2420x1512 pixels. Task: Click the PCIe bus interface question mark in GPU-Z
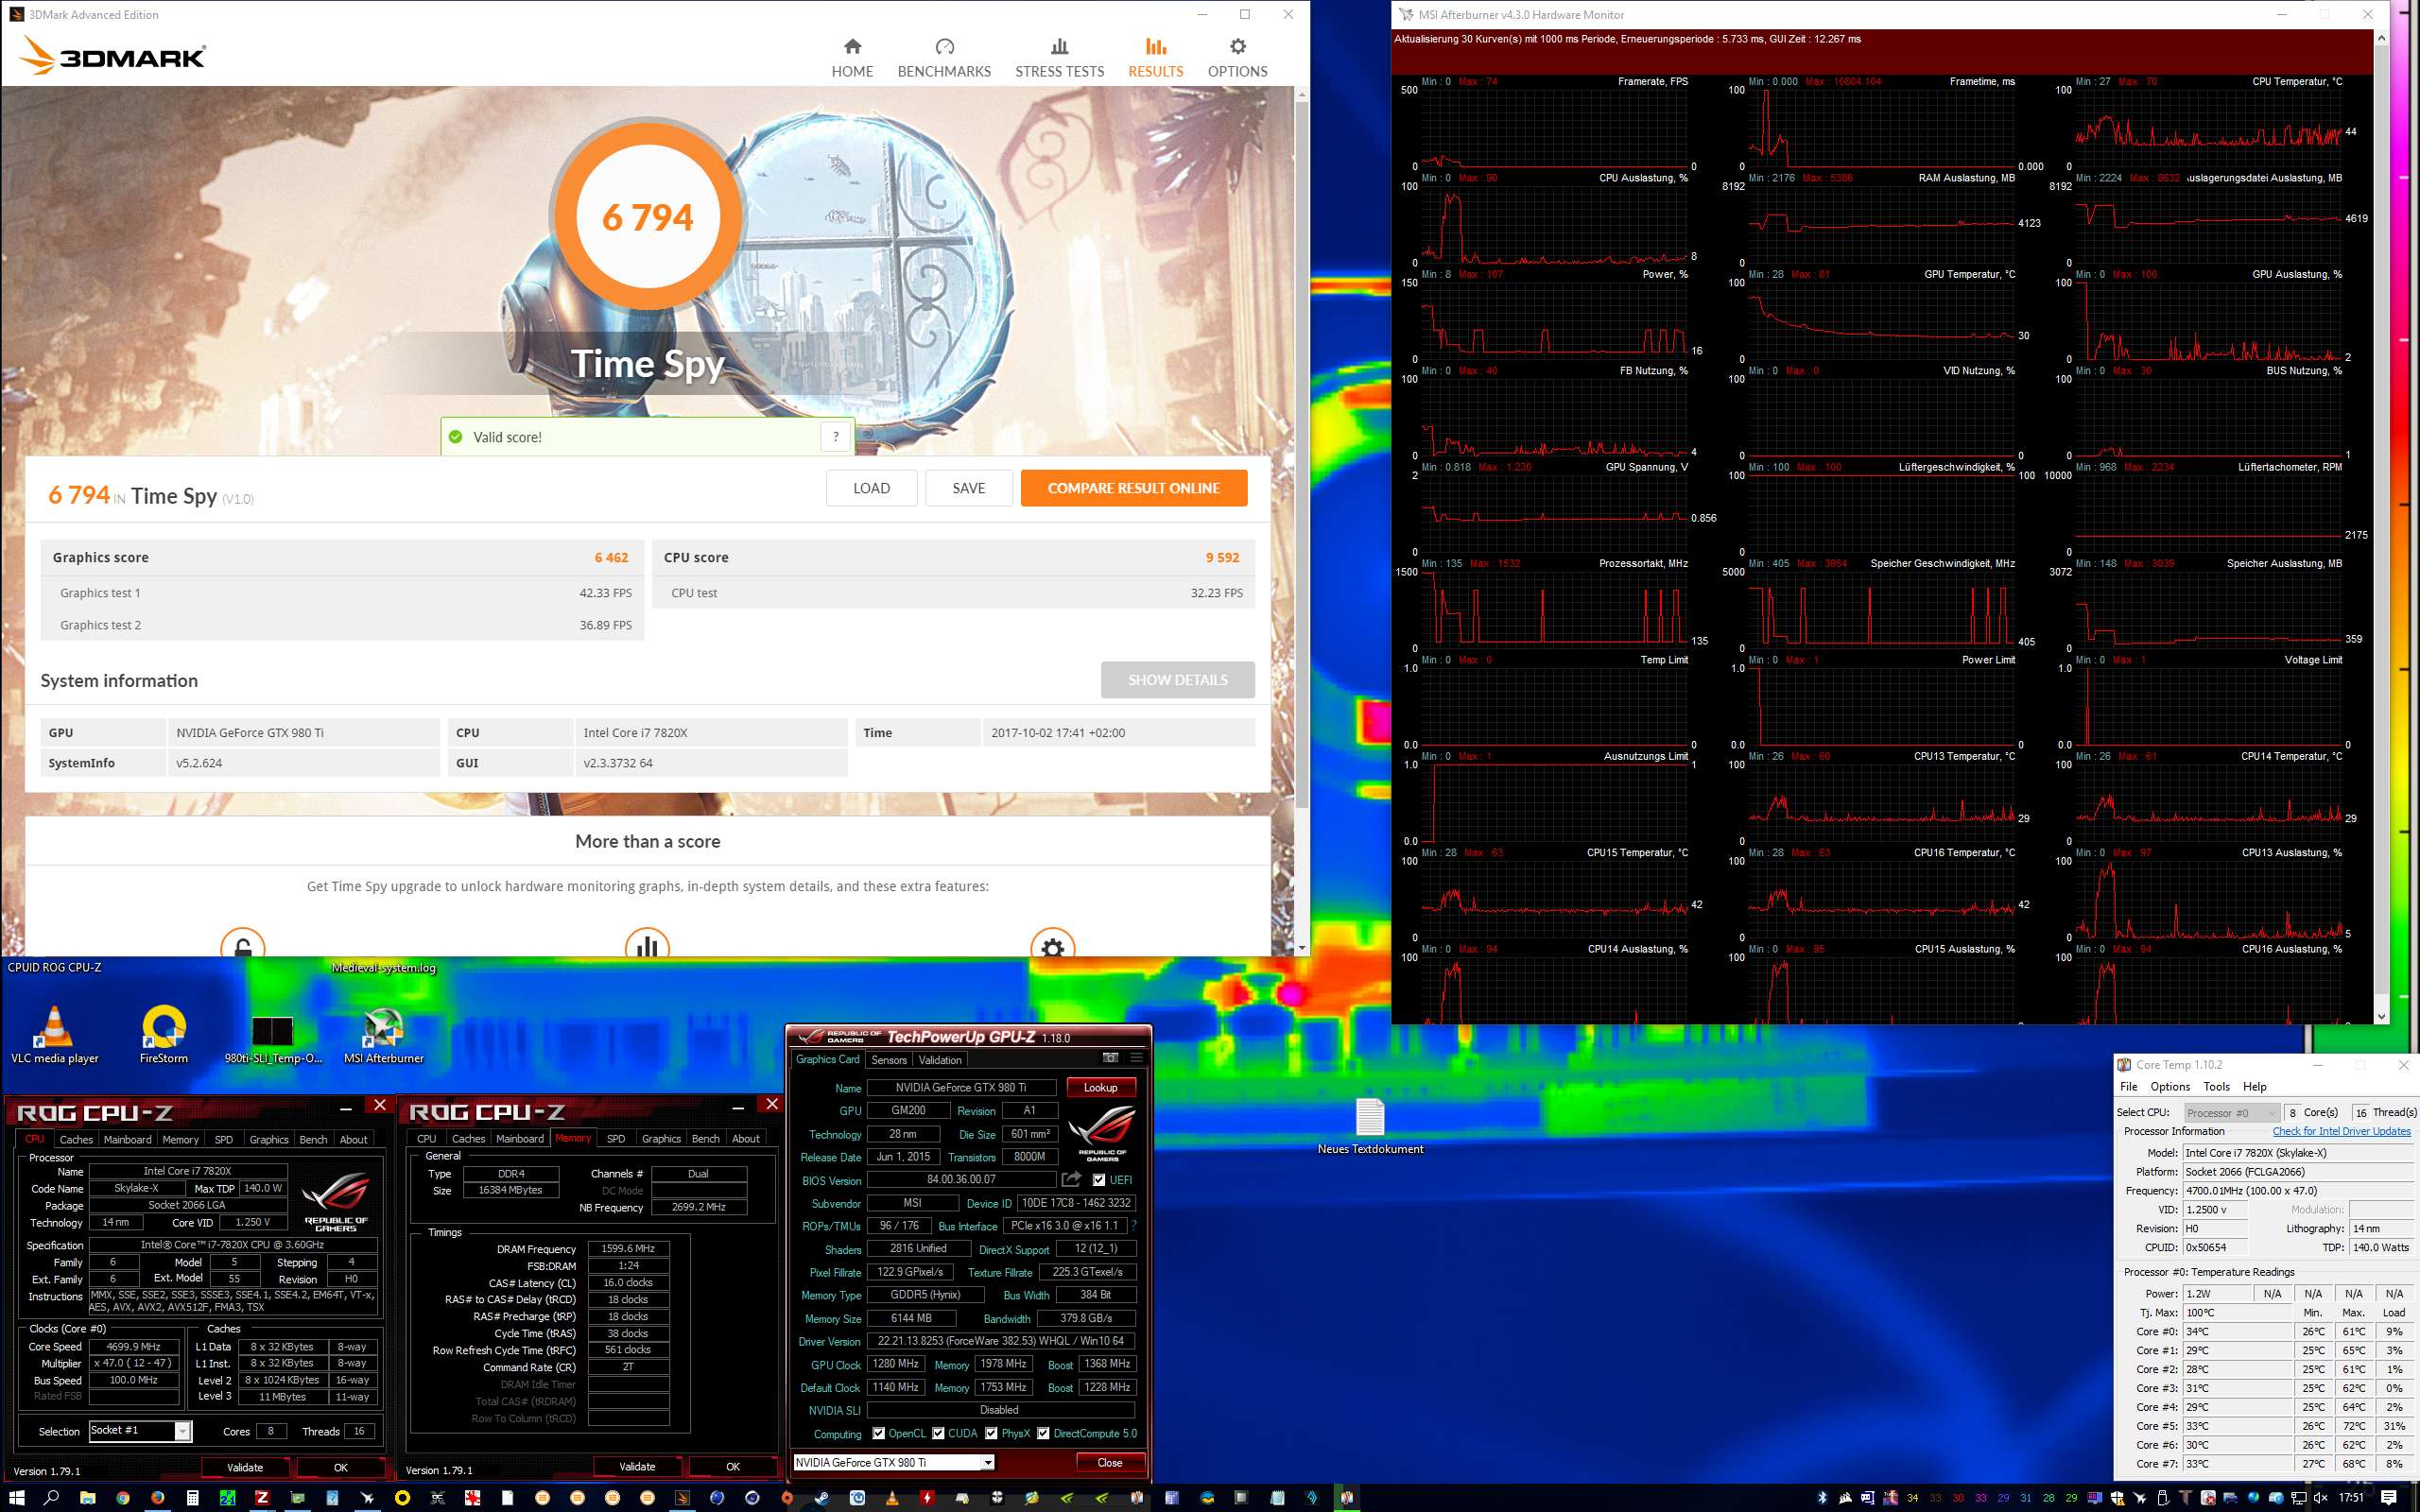point(1134,1225)
